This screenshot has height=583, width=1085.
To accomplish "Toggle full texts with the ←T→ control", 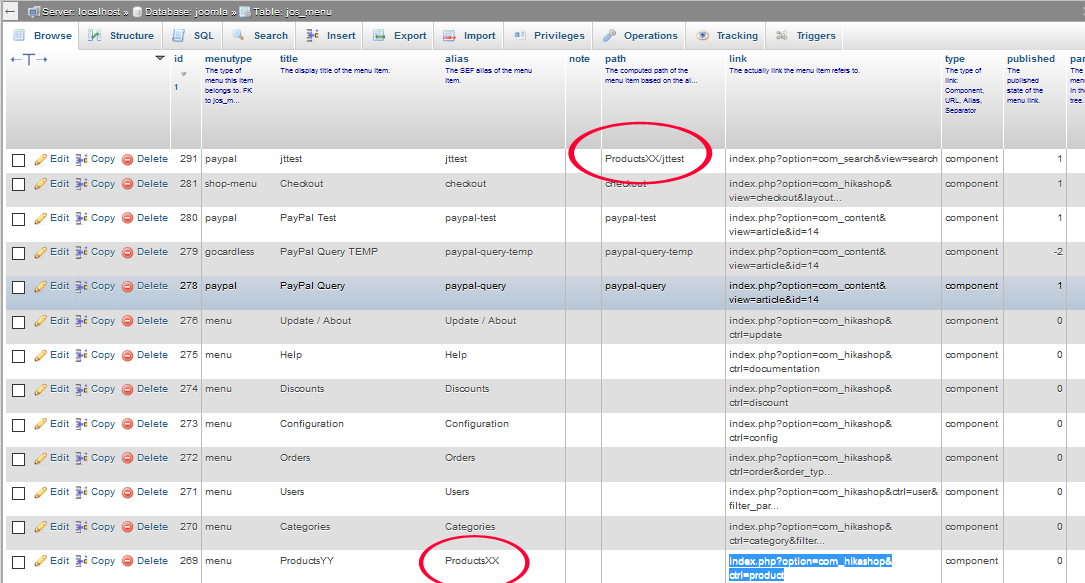I will click(x=29, y=59).
